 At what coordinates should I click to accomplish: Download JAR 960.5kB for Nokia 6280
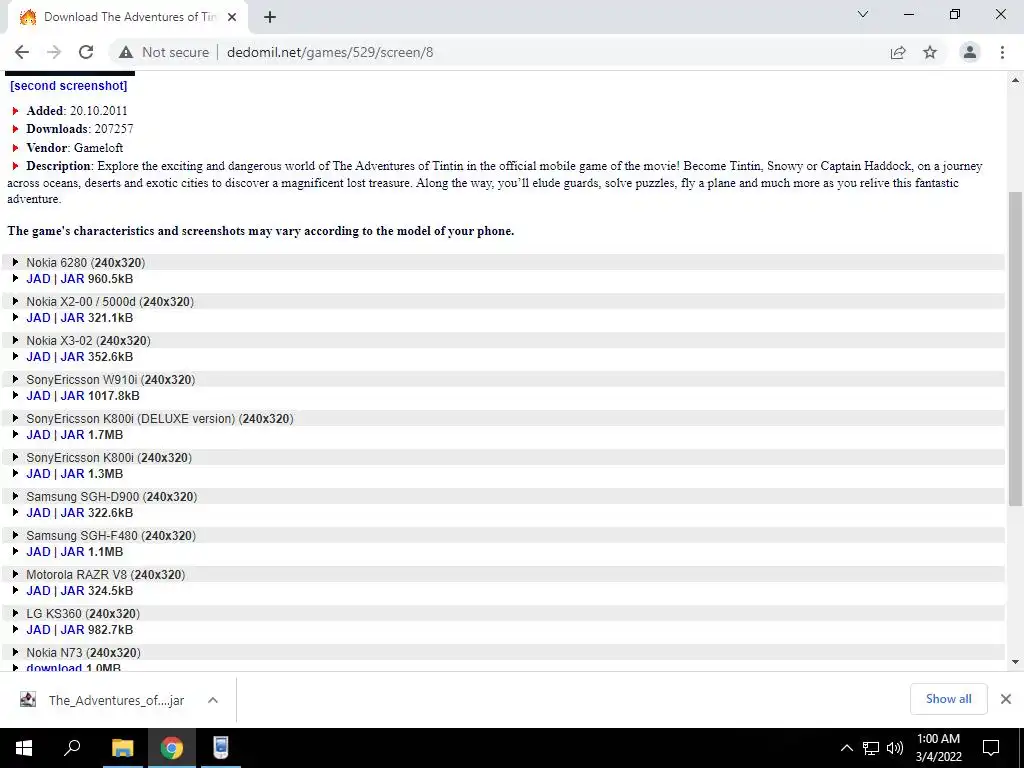72,279
